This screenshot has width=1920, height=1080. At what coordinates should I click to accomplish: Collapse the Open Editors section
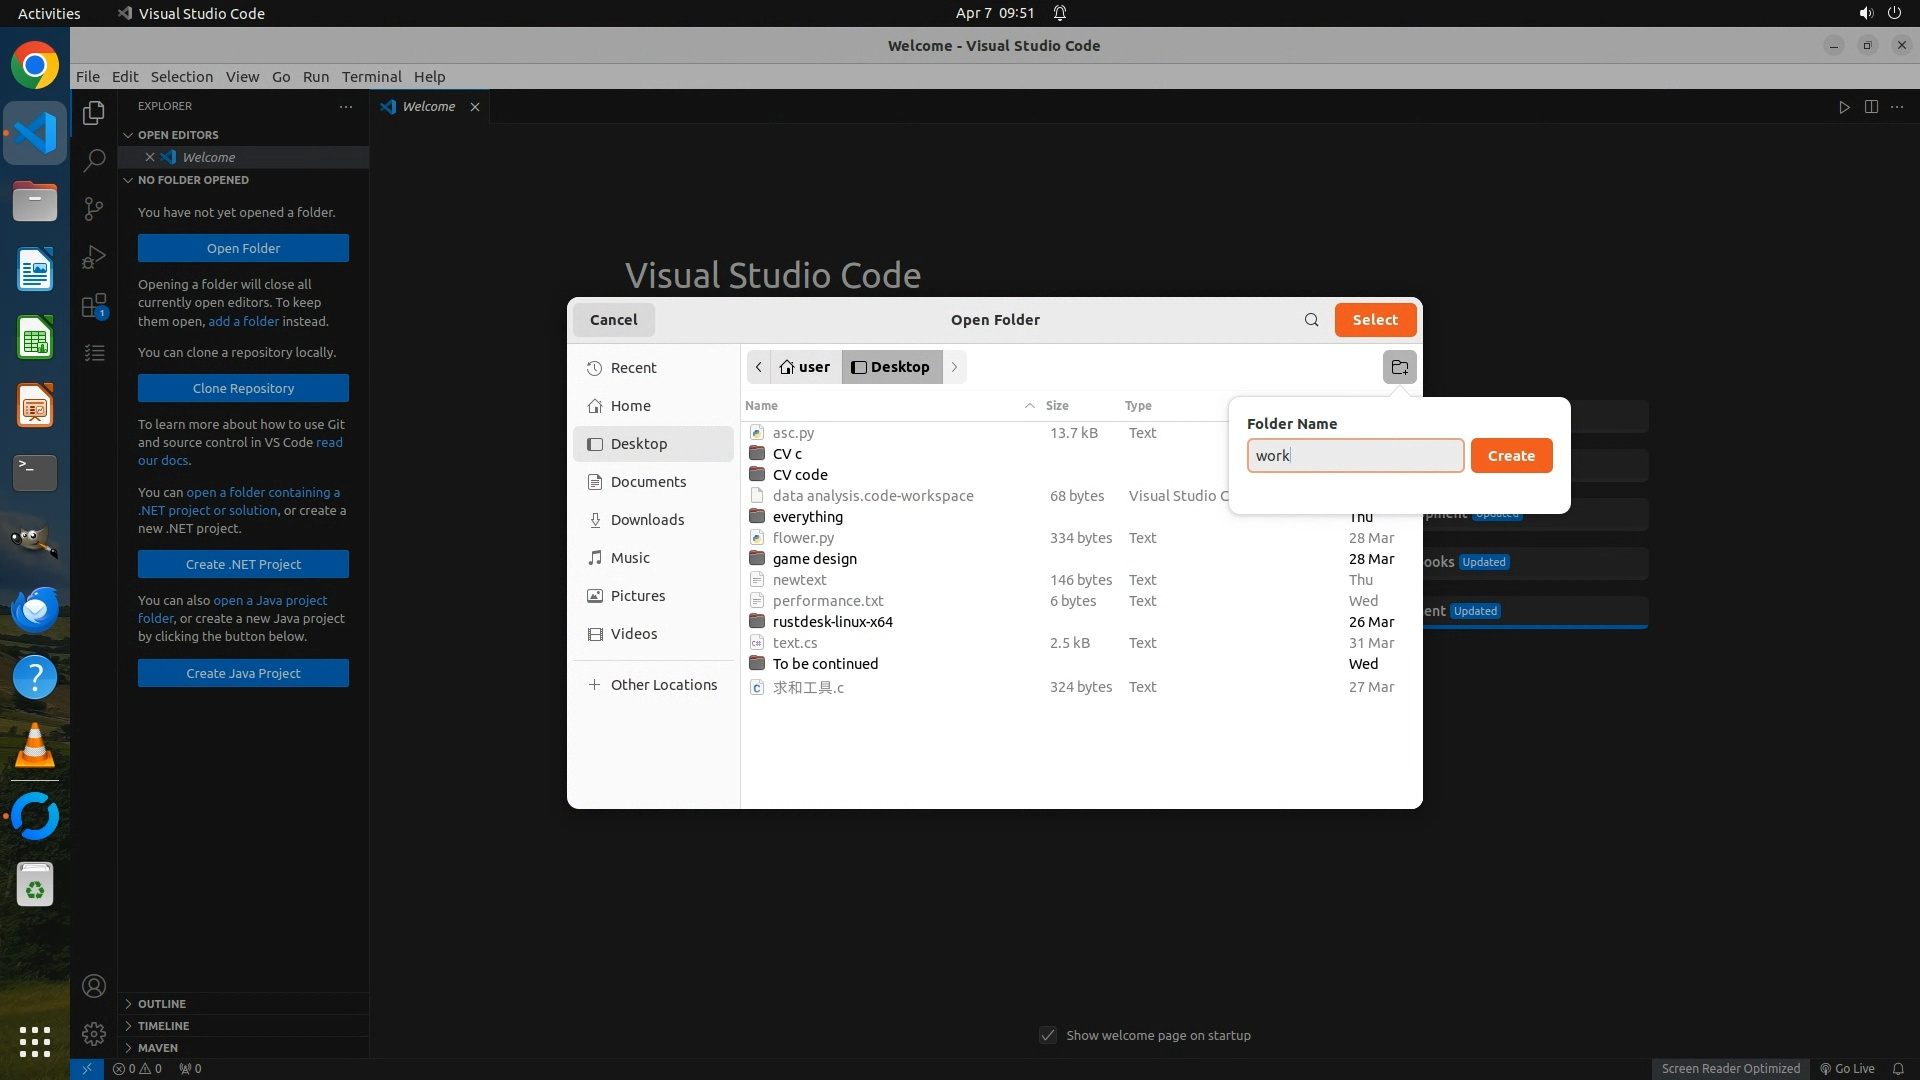tap(177, 135)
